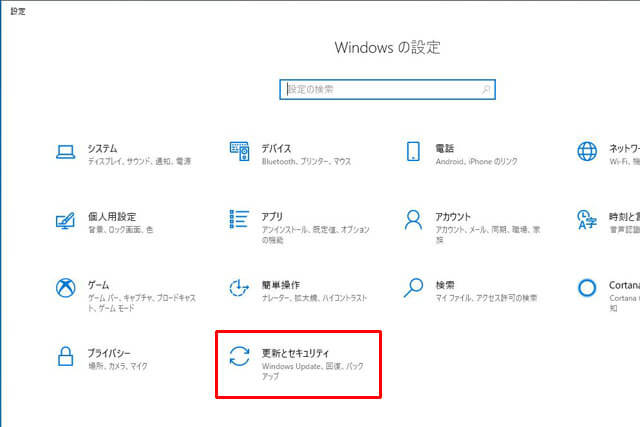Focus the 設定の検索 search field

[387, 89]
